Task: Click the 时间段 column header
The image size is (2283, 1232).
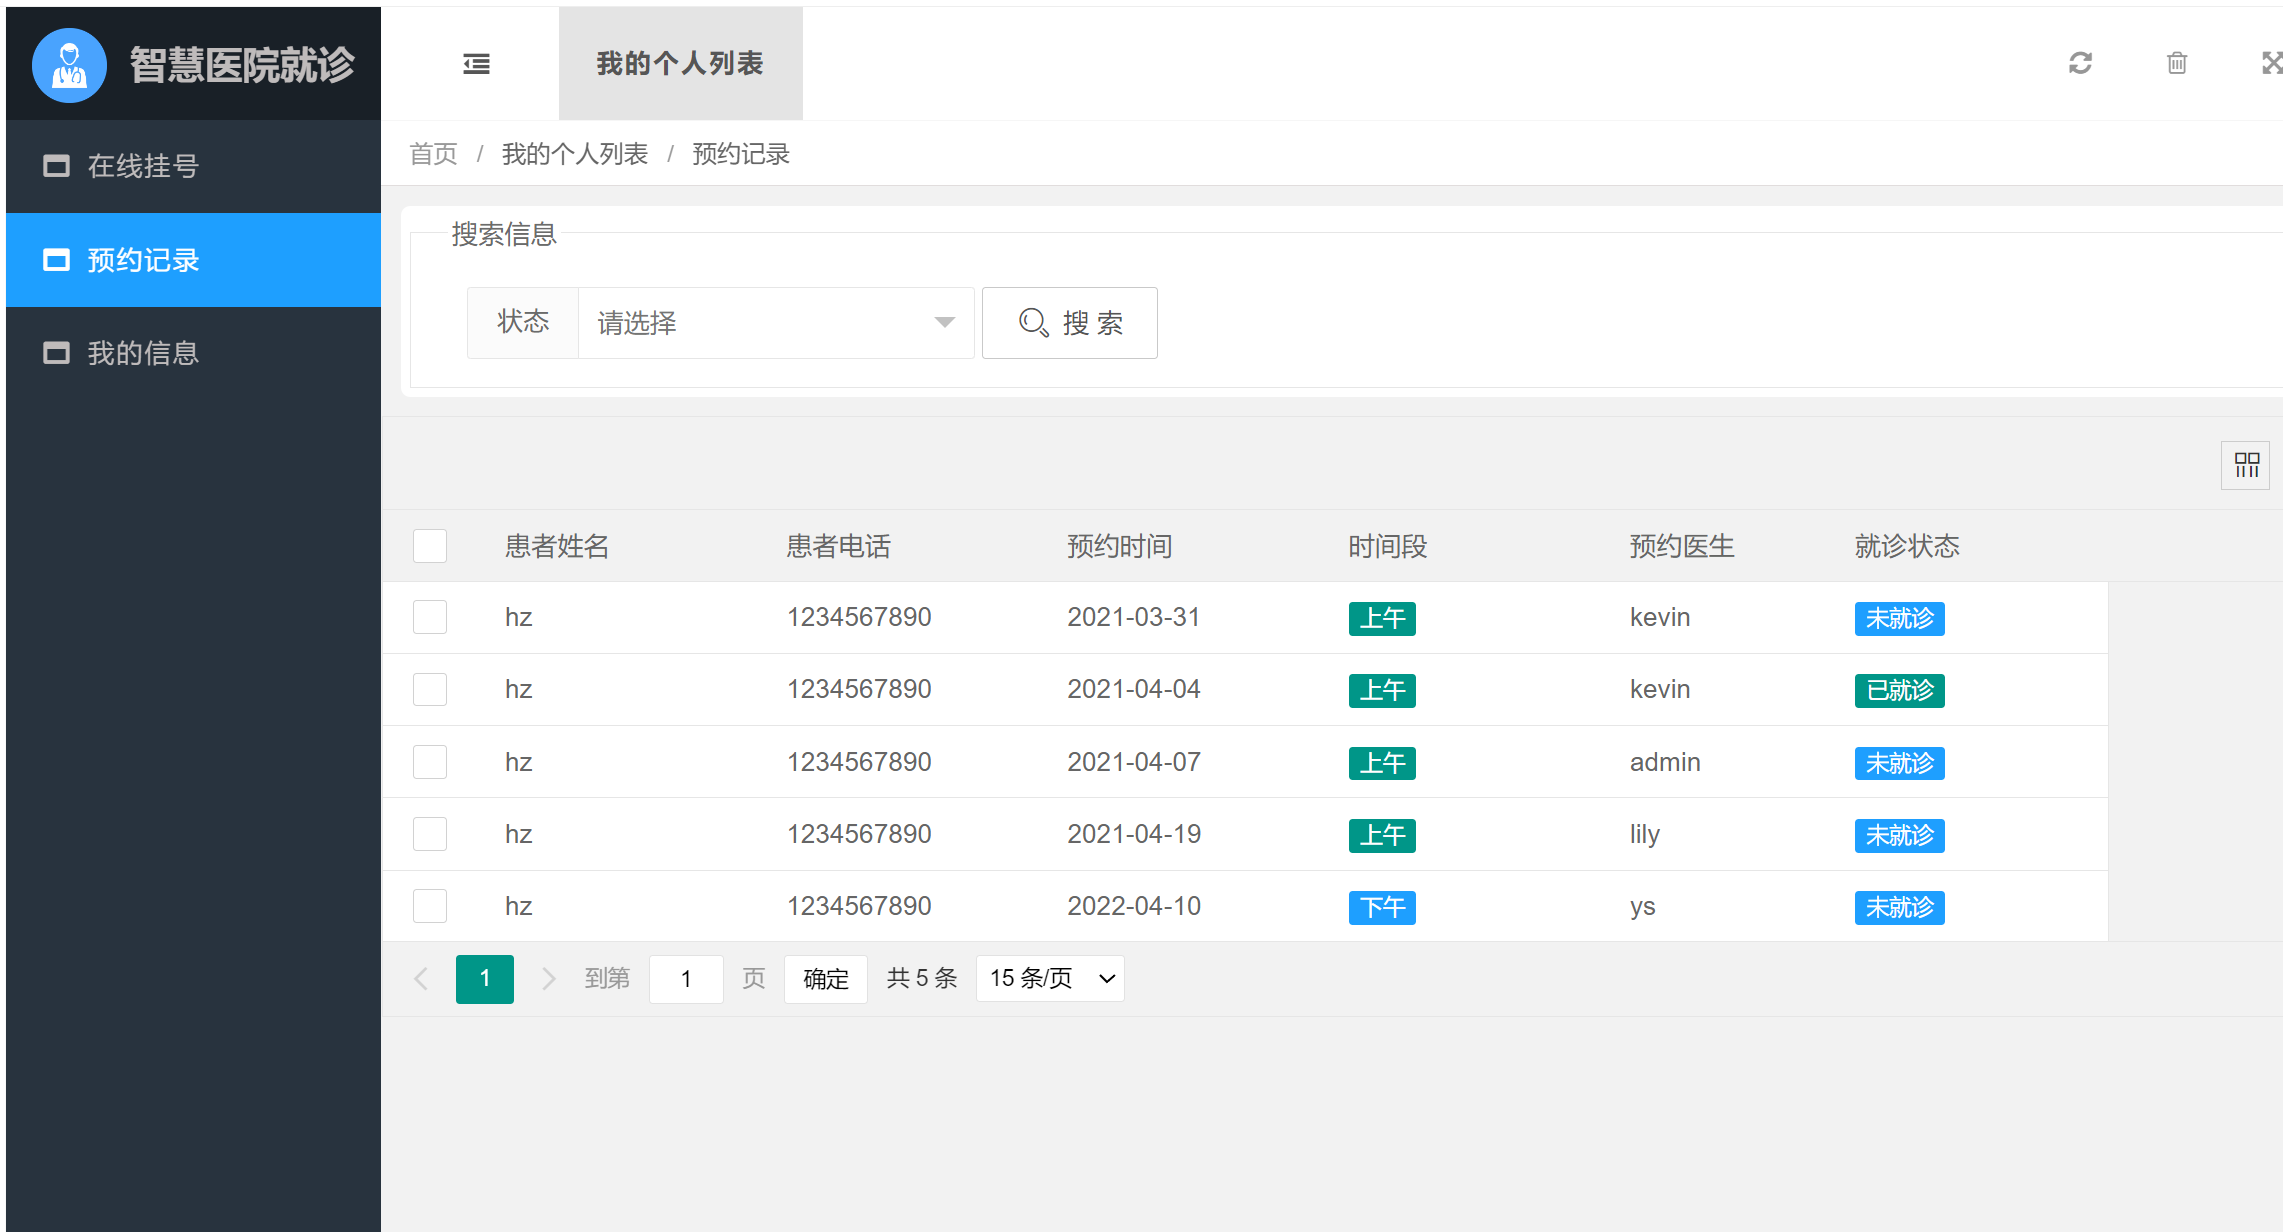Action: [x=1387, y=546]
